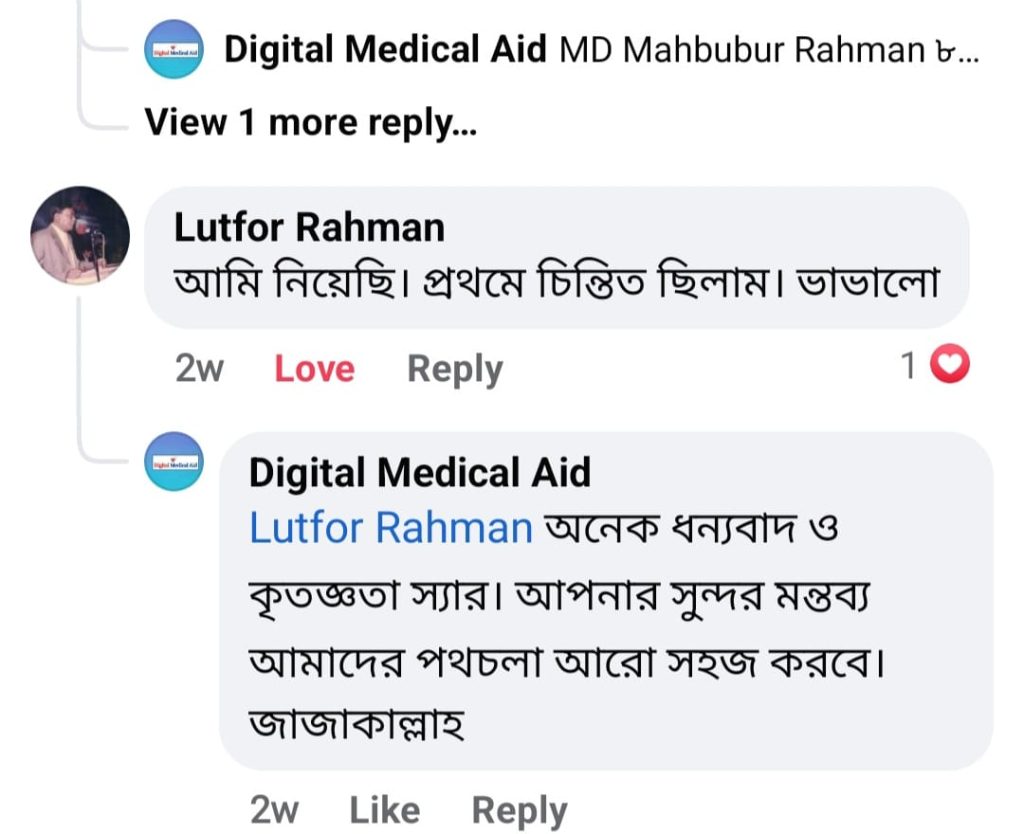Open Digital Medical Aid name in top collapsed reply
This screenshot has width=1024, height=834.
pyautogui.click(x=385, y=49)
